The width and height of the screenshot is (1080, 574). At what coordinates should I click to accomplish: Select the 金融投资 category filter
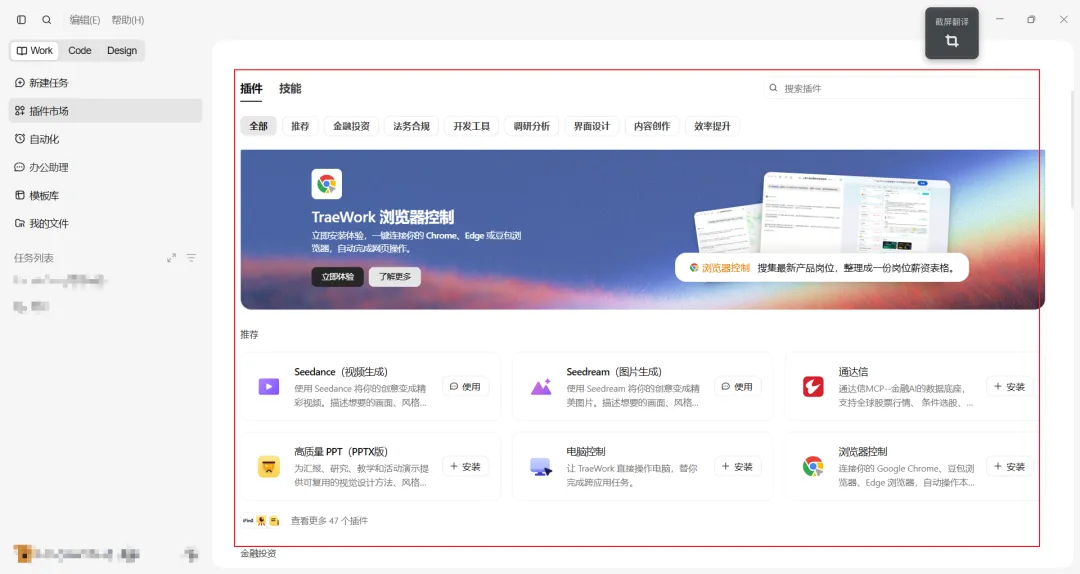(351, 126)
